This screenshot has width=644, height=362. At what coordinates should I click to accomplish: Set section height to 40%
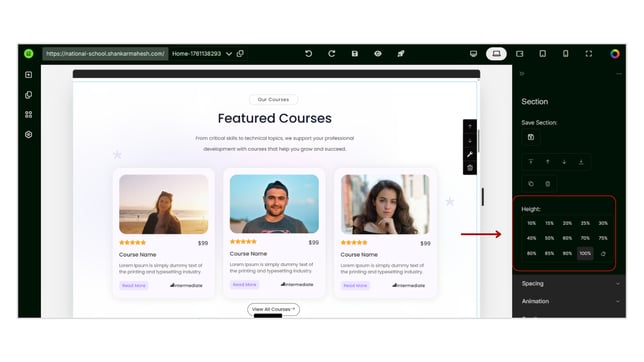coord(531,238)
